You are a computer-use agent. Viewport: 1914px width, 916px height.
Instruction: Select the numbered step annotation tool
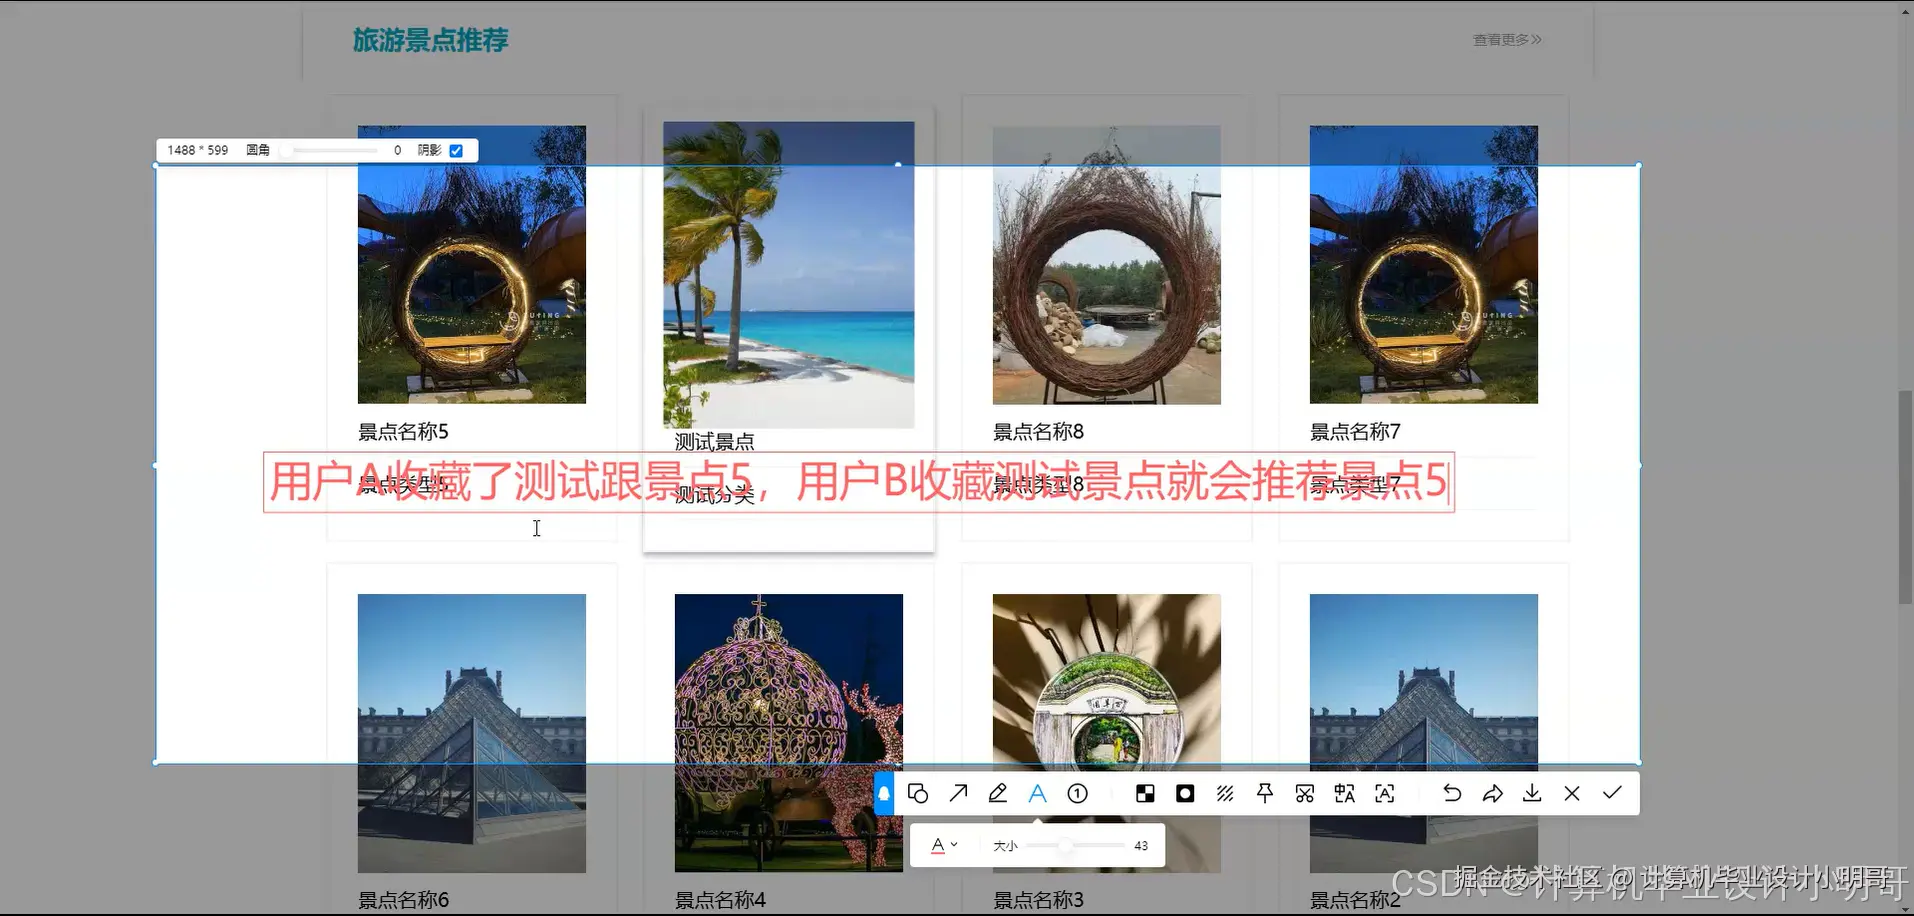(1077, 792)
